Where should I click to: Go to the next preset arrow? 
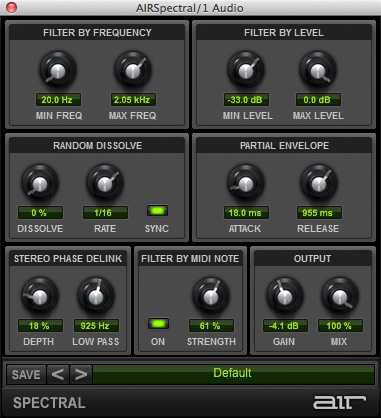click(81, 374)
